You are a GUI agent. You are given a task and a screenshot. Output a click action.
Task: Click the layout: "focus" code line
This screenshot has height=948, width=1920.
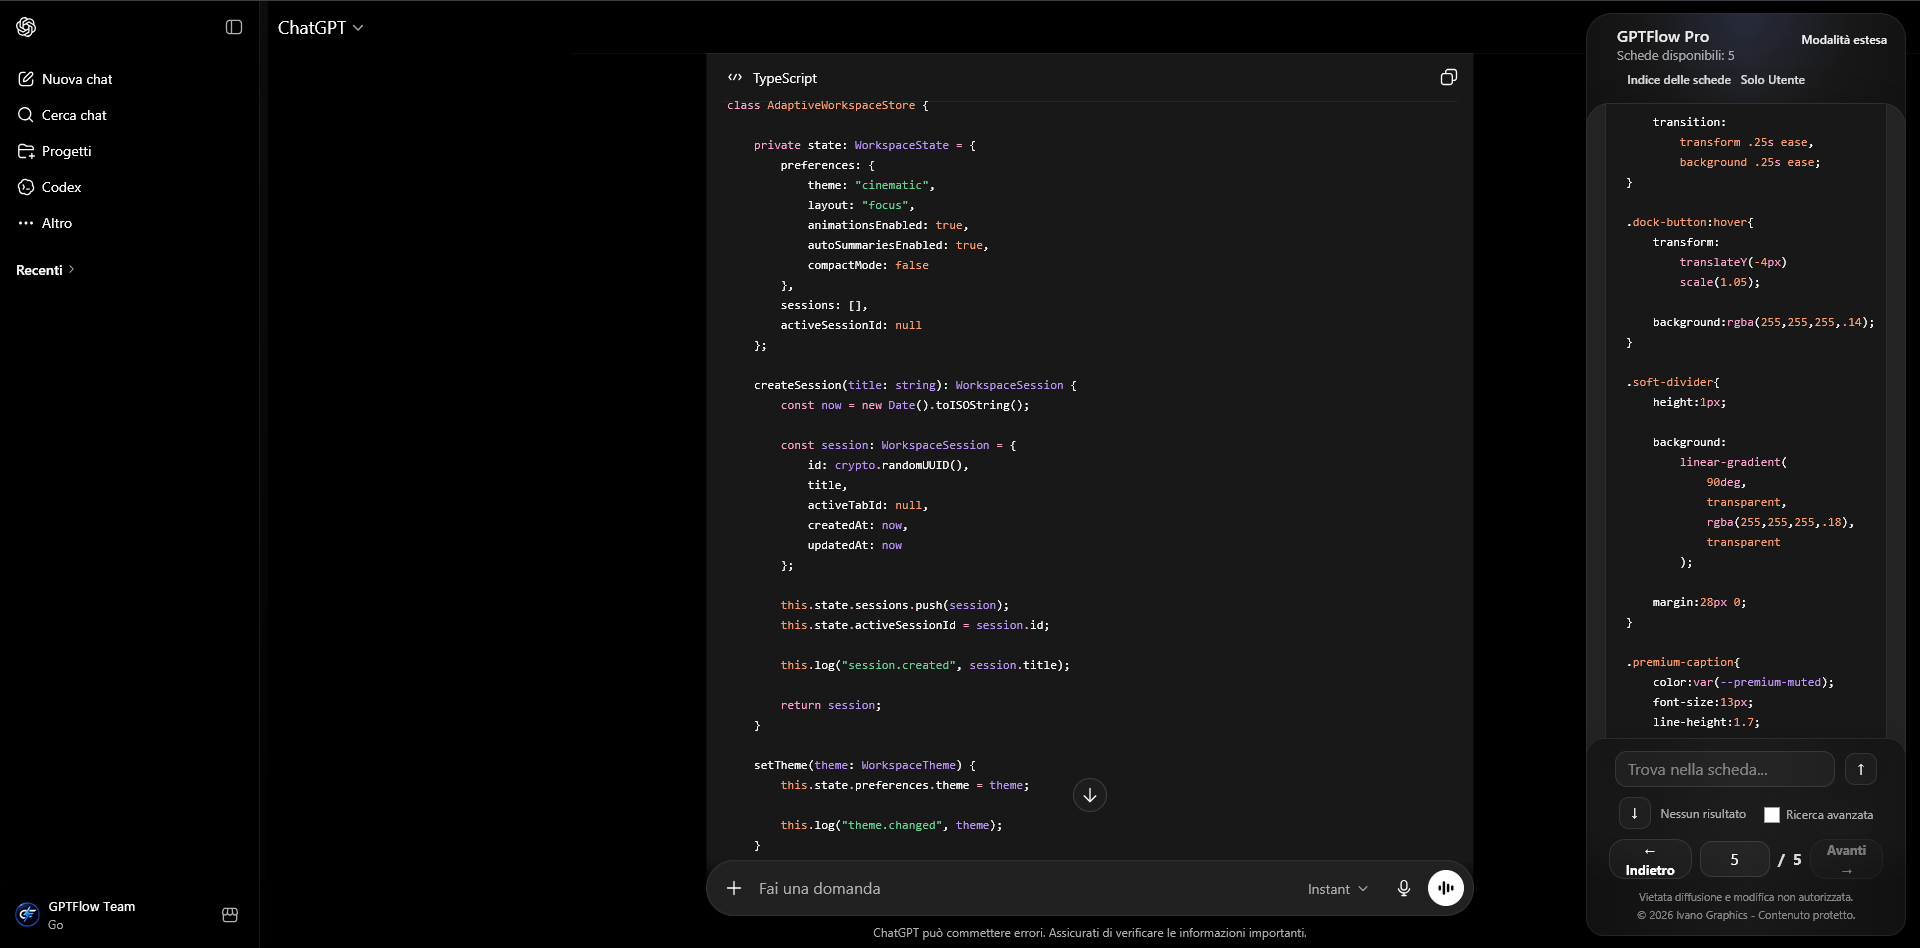pos(861,205)
